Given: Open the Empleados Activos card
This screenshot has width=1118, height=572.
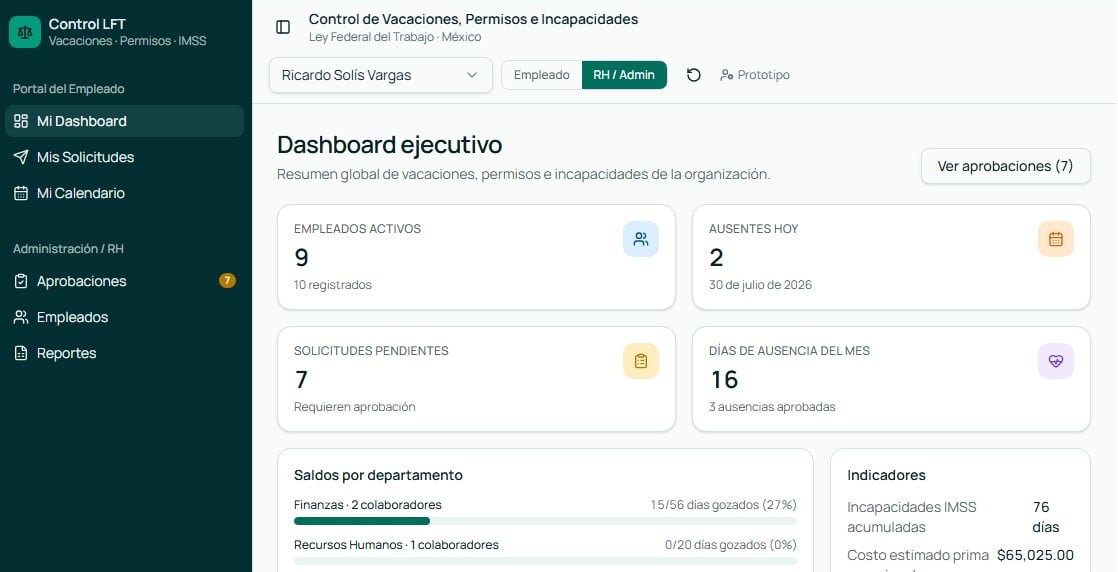Looking at the screenshot, I should (476, 257).
